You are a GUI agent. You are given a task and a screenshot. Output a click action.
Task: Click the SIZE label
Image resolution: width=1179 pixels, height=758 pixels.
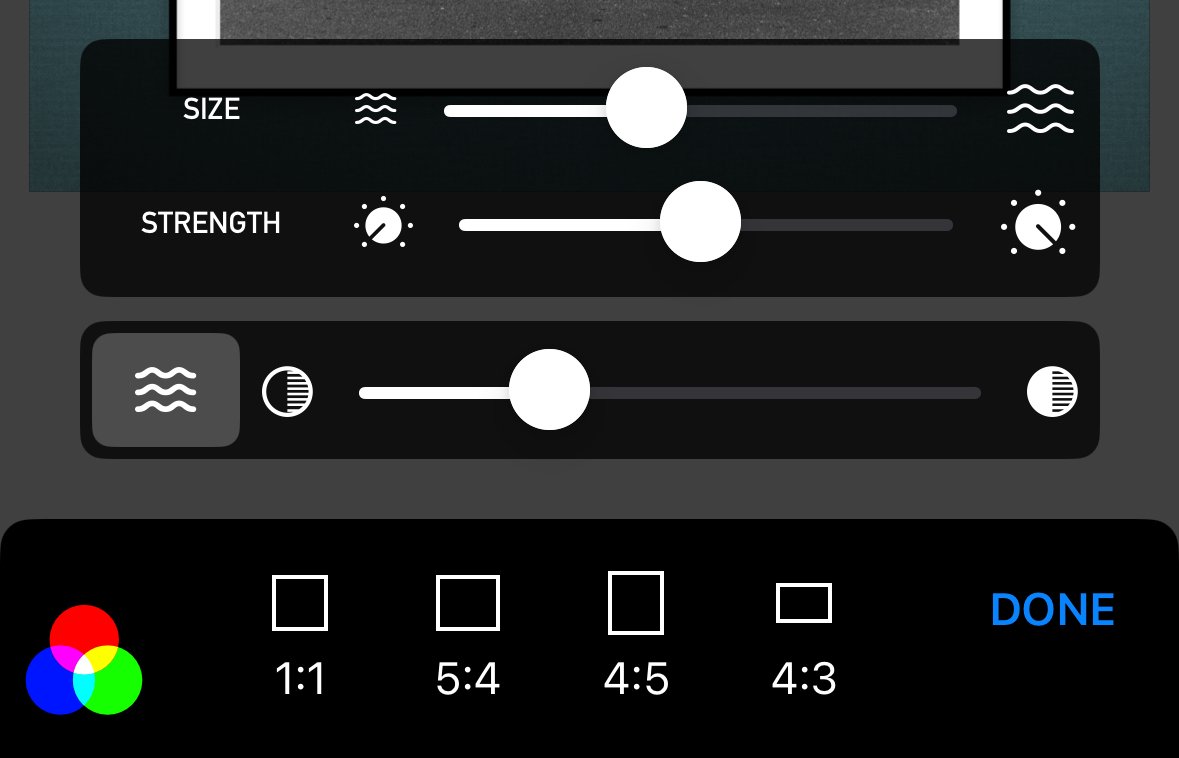coord(211,109)
